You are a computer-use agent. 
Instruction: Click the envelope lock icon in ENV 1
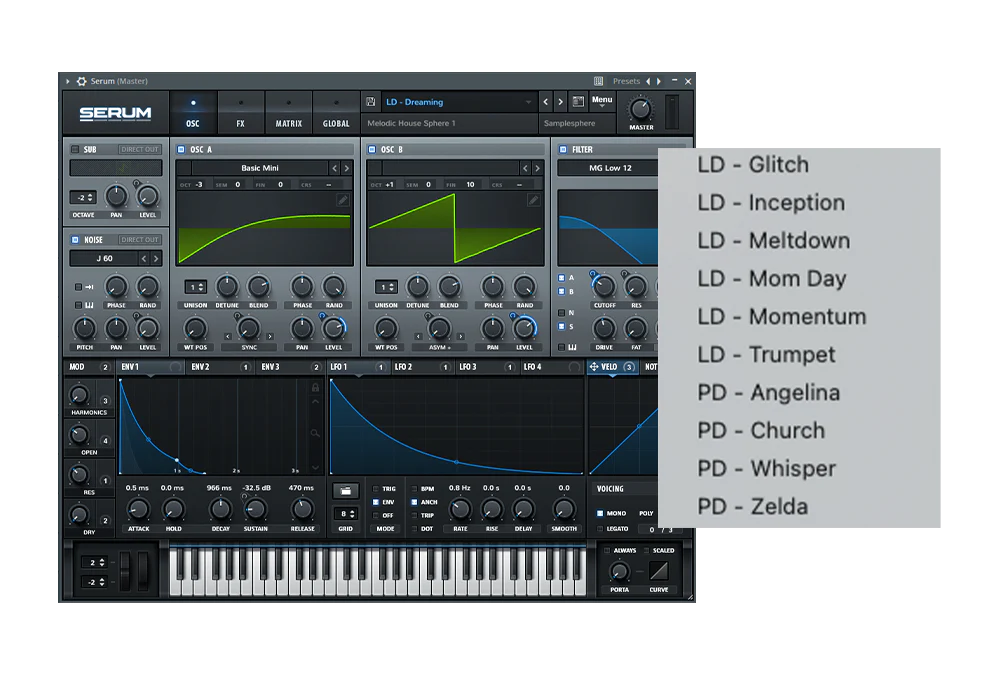coord(316,387)
